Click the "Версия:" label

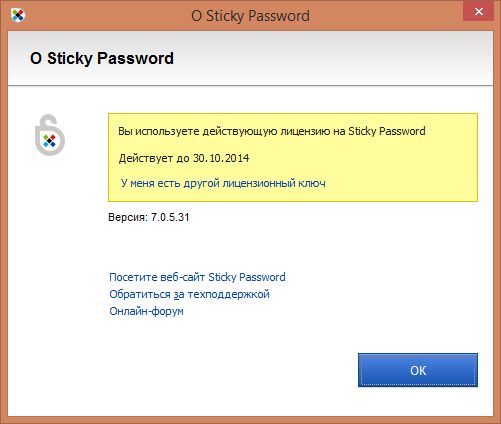[128, 217]
